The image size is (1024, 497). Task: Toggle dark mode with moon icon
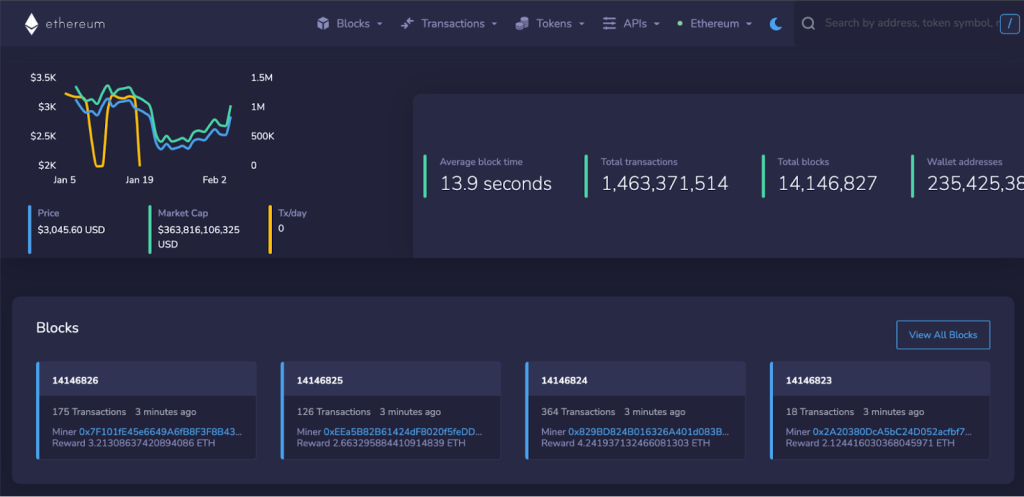775,23
